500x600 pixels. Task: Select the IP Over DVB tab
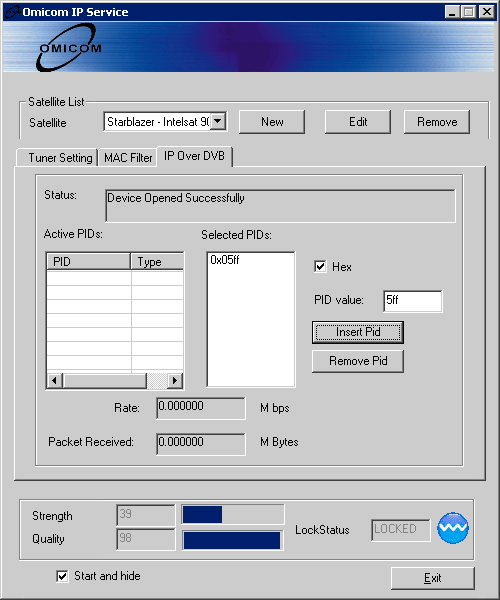click(194, 156)
